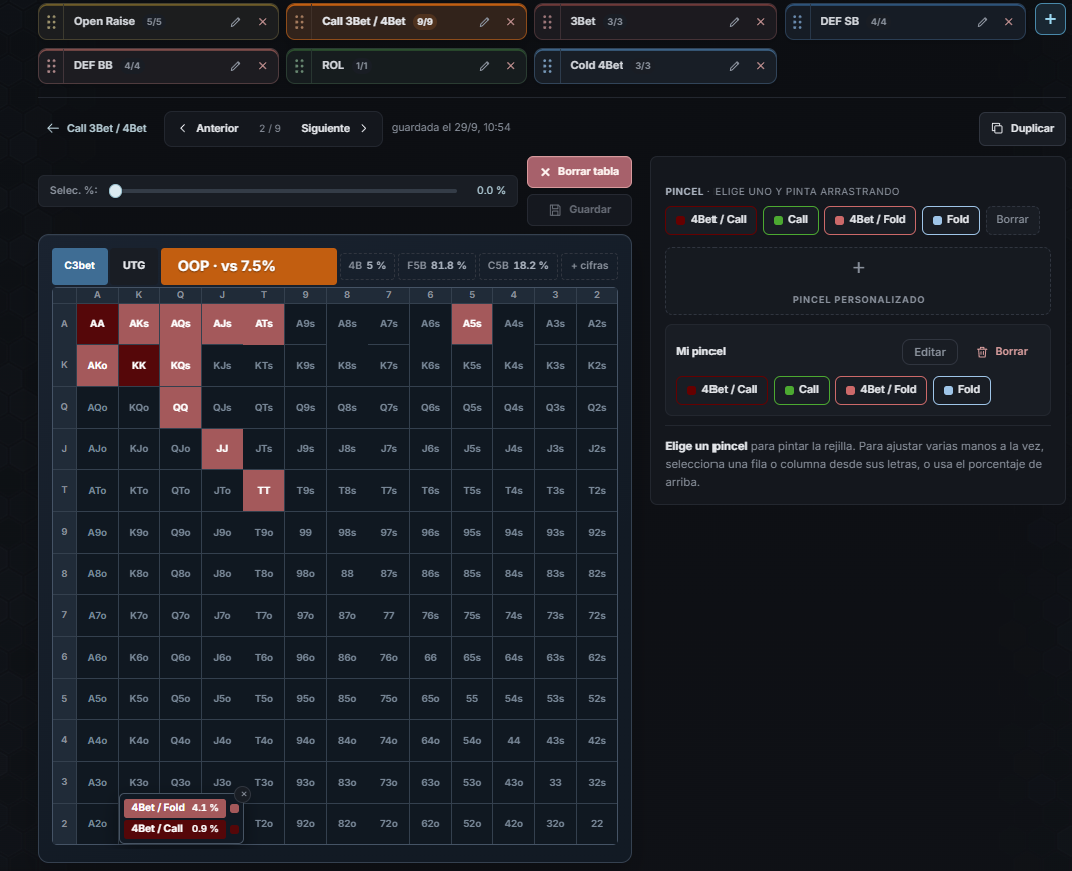Delete Mi pincel with Borrar
The width and height of the screenshot is (1072, 871).
1002,352
